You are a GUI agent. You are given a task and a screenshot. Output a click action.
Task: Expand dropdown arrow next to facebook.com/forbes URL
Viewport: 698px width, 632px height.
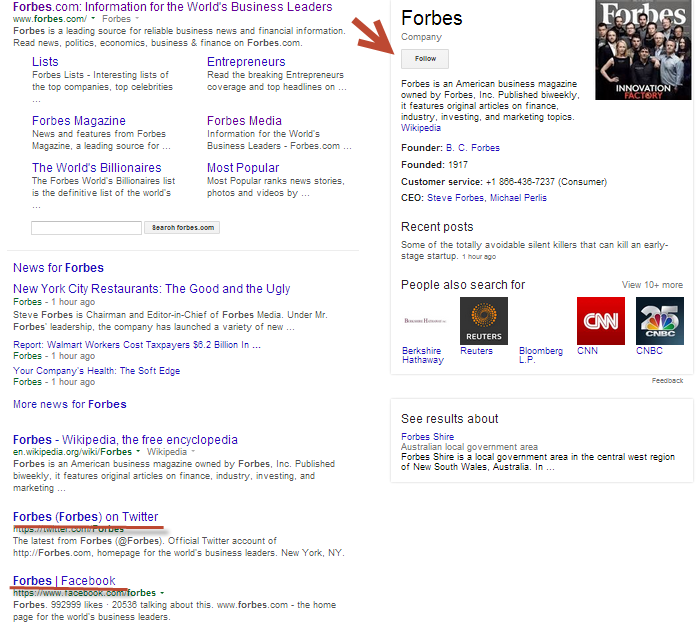[x=162, y=593]
